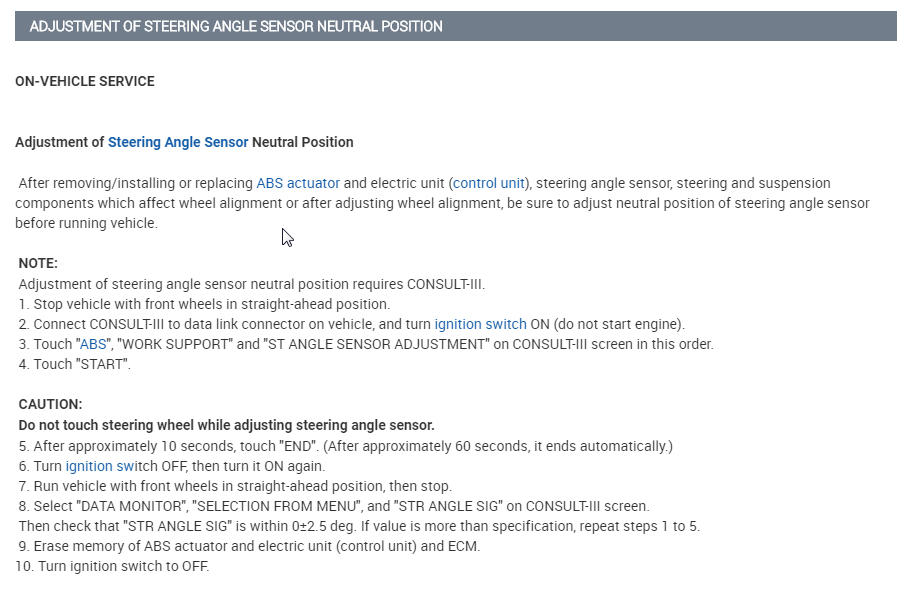Click the NOTE label
908x596 pixels.
[39, 263]
